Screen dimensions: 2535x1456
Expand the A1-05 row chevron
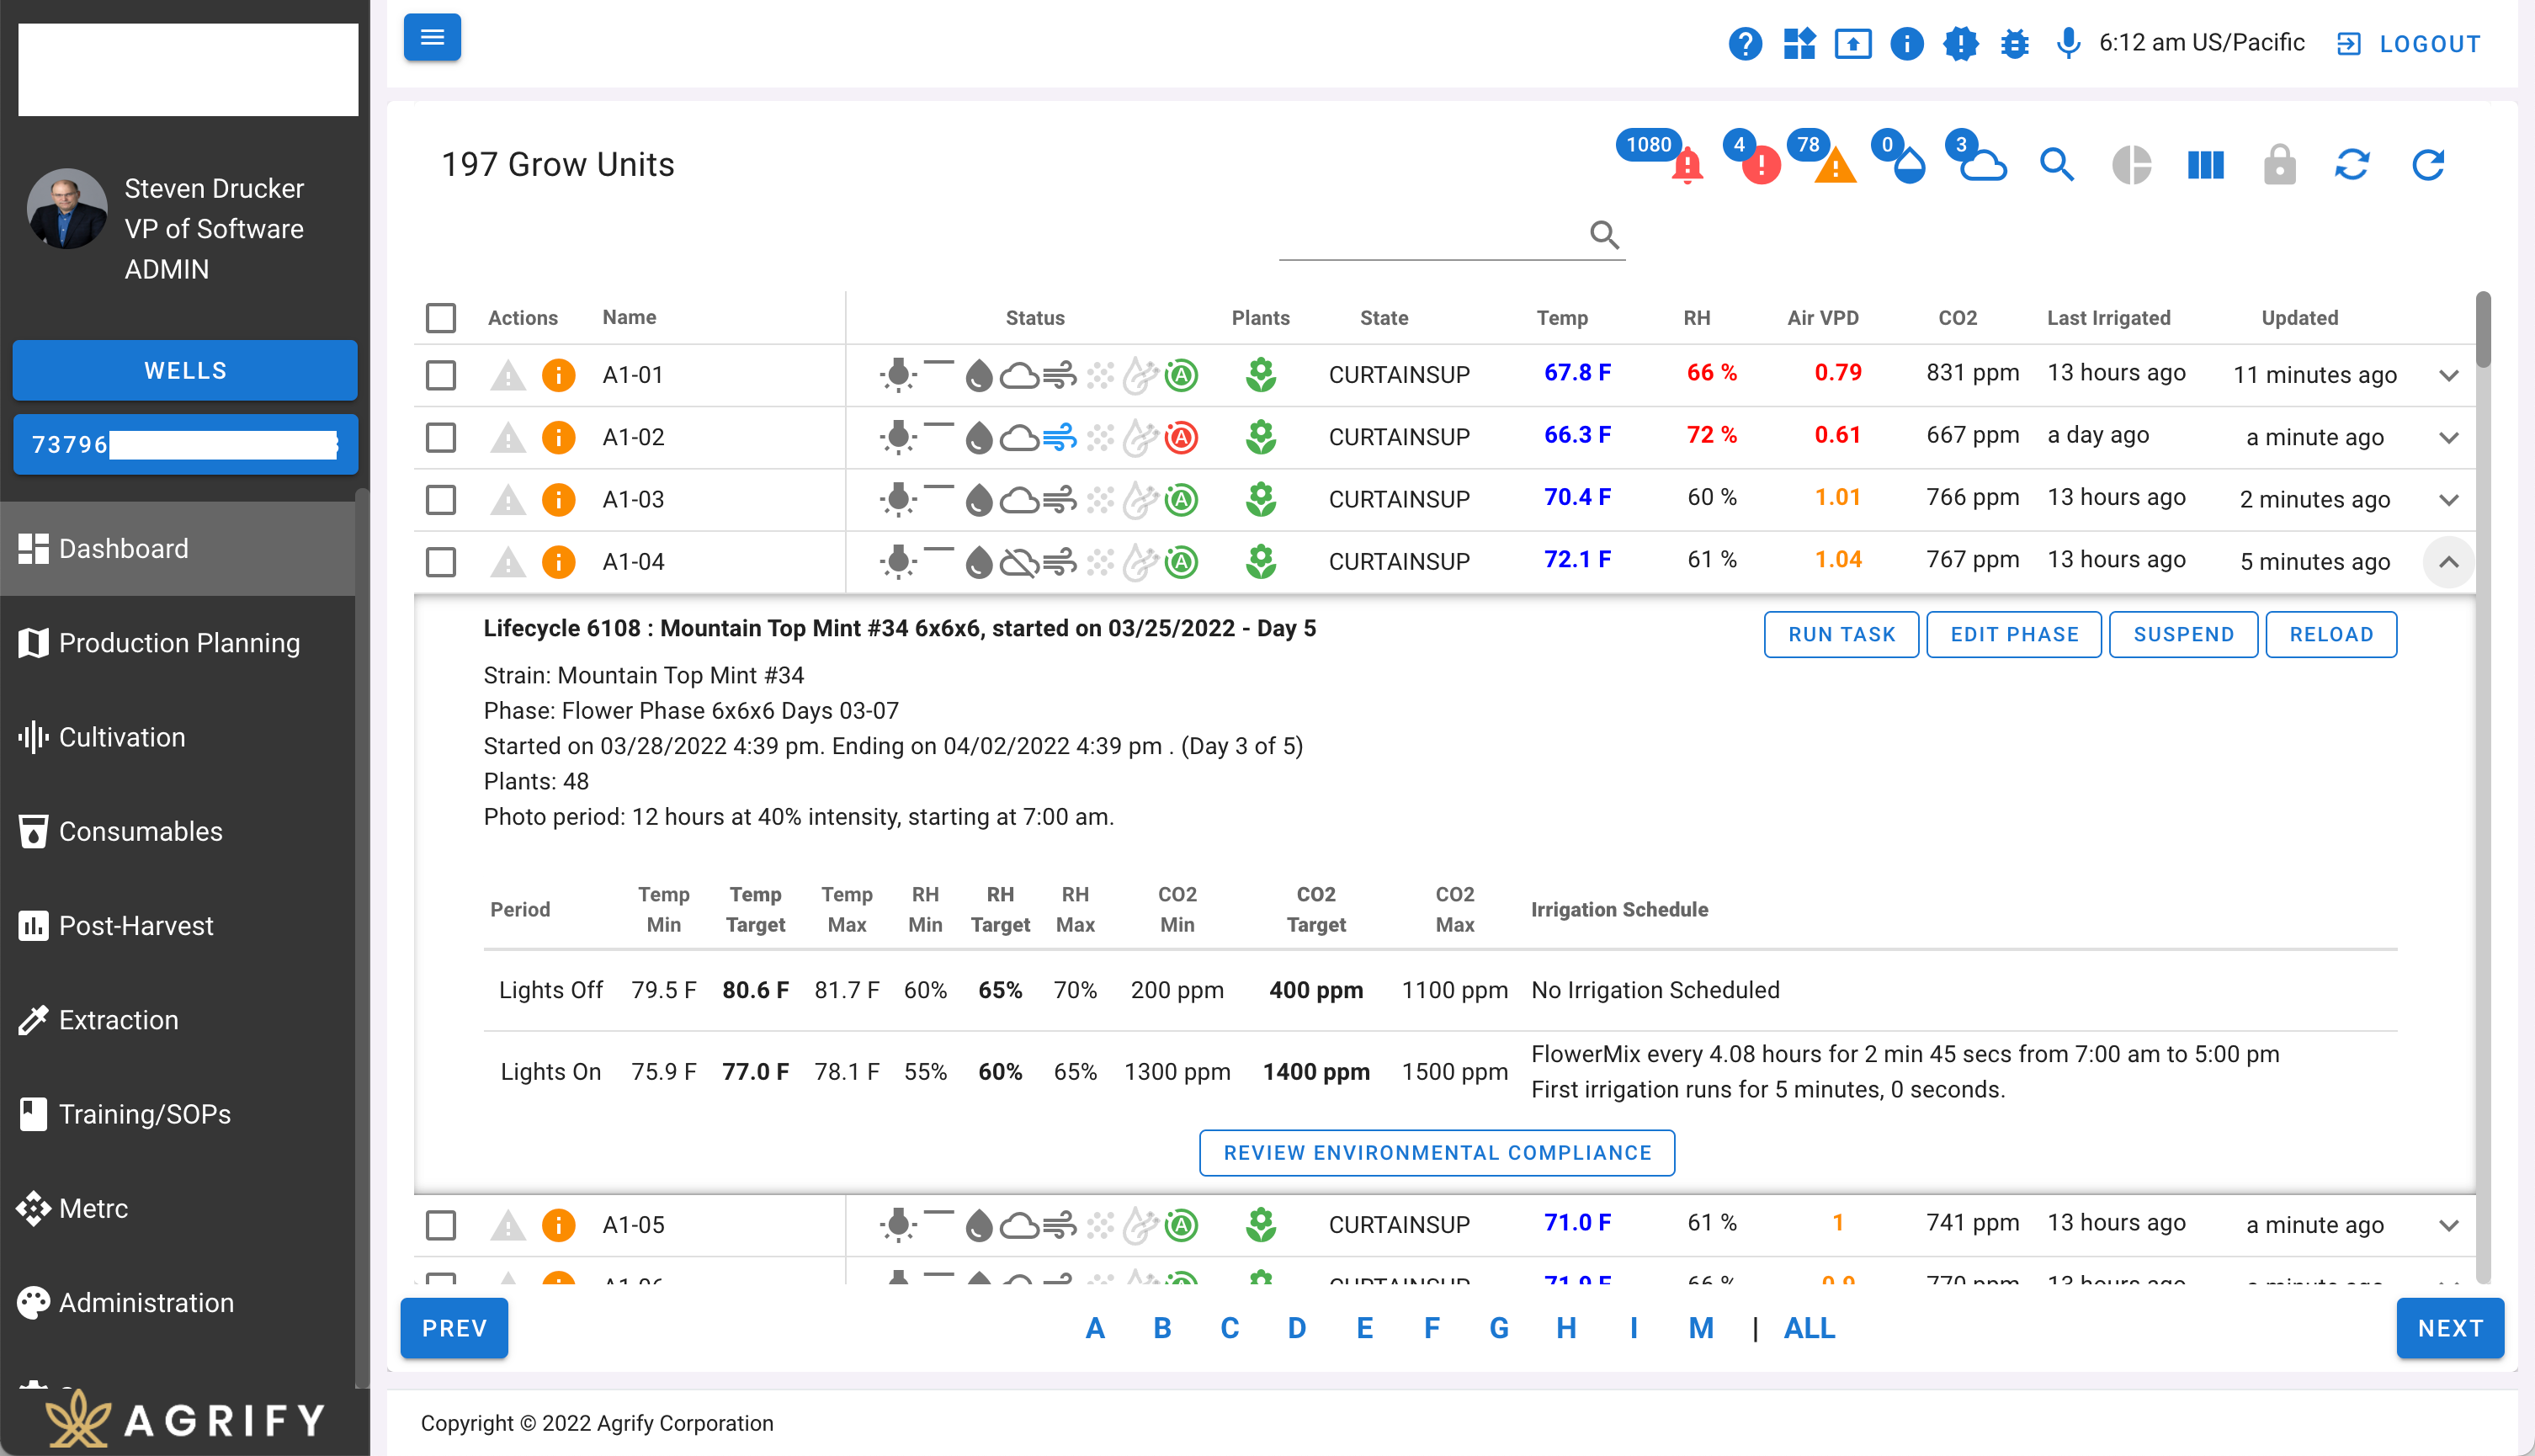2448,1225
